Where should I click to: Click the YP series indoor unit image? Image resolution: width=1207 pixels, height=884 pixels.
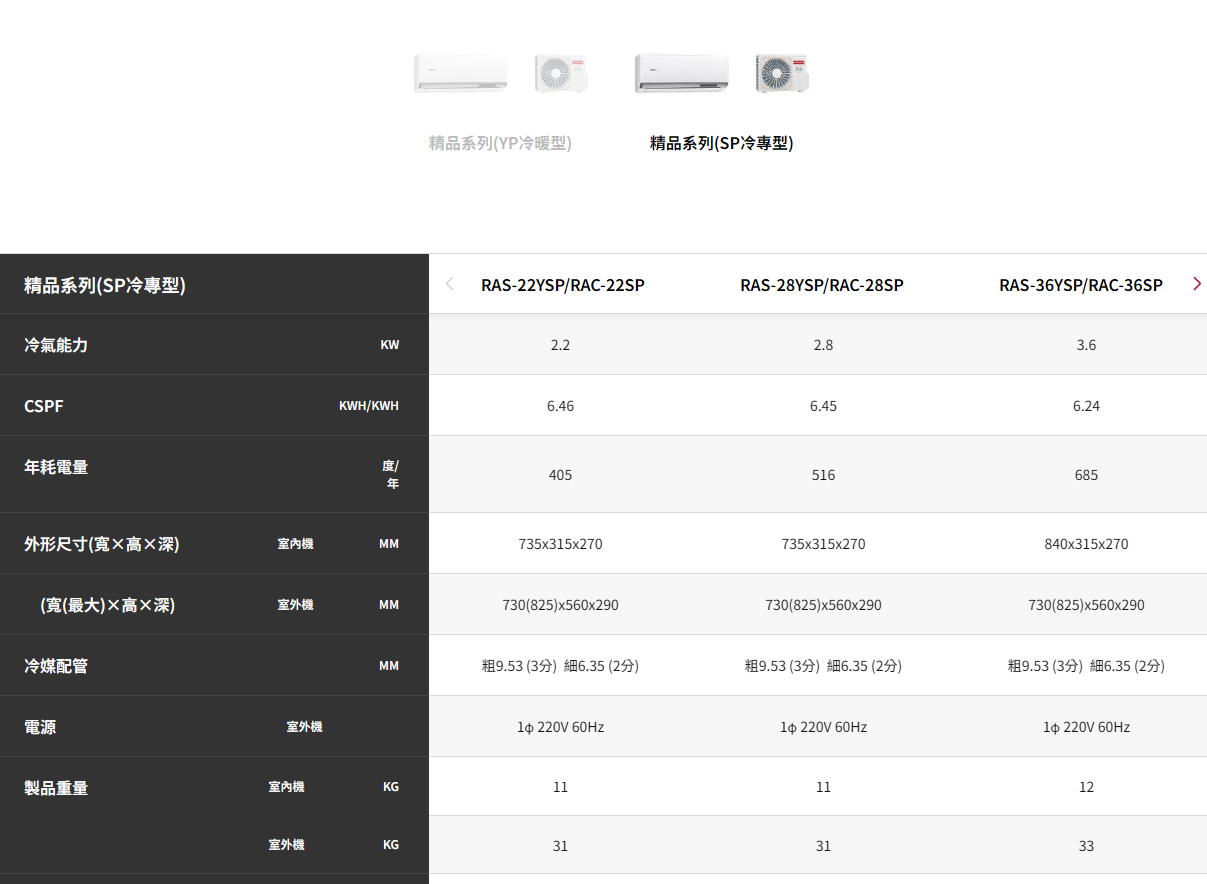point(461,74)
